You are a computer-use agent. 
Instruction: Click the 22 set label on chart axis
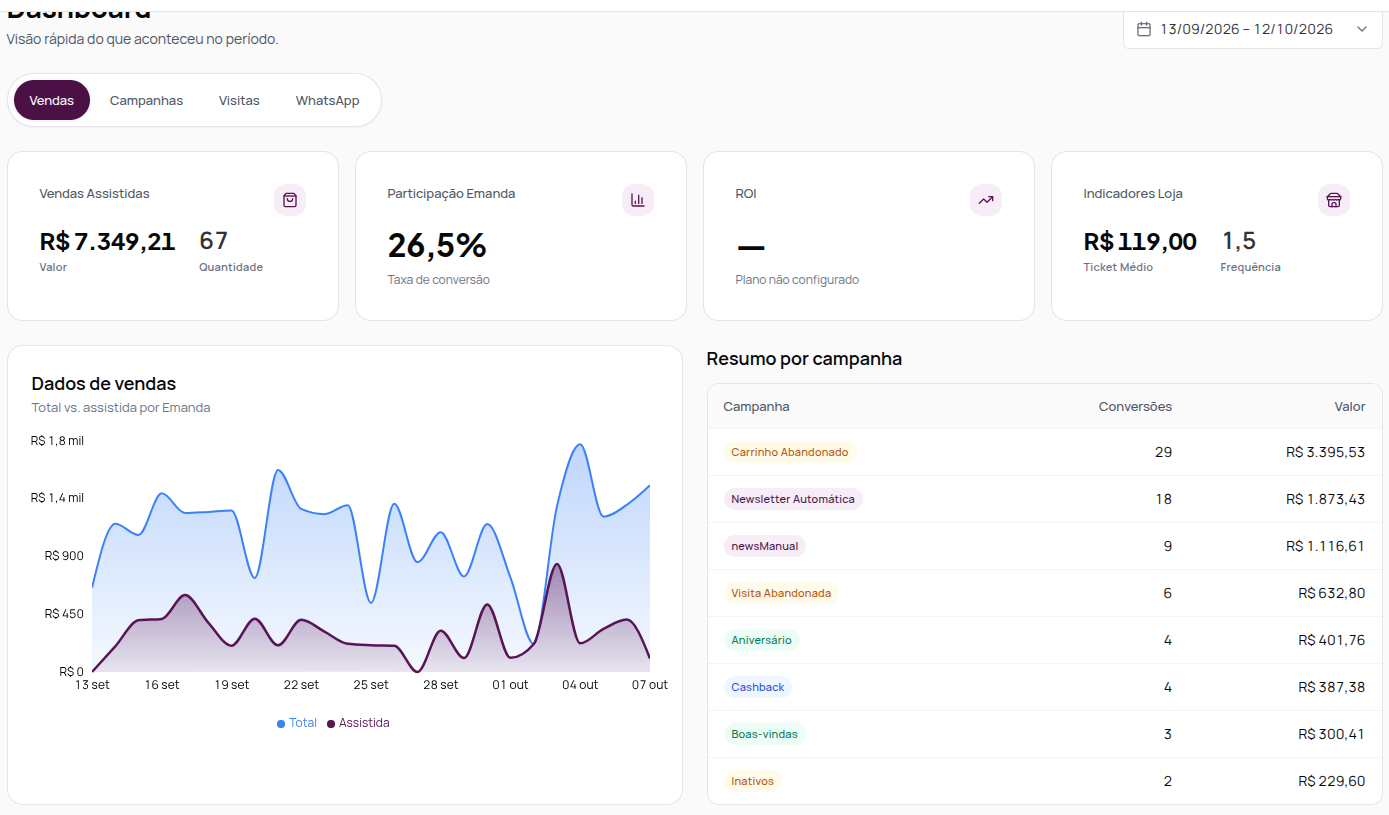click(x=301, y=685)
